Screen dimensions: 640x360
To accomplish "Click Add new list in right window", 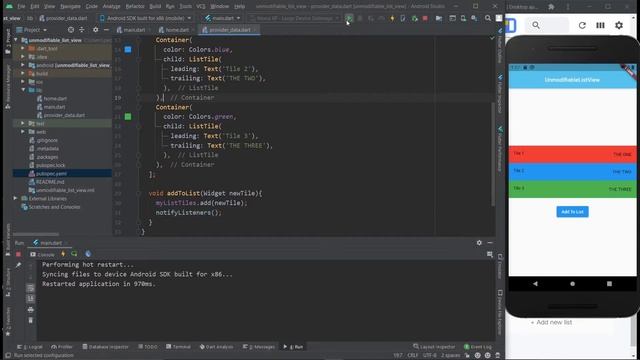I will [x=551, y=322].
